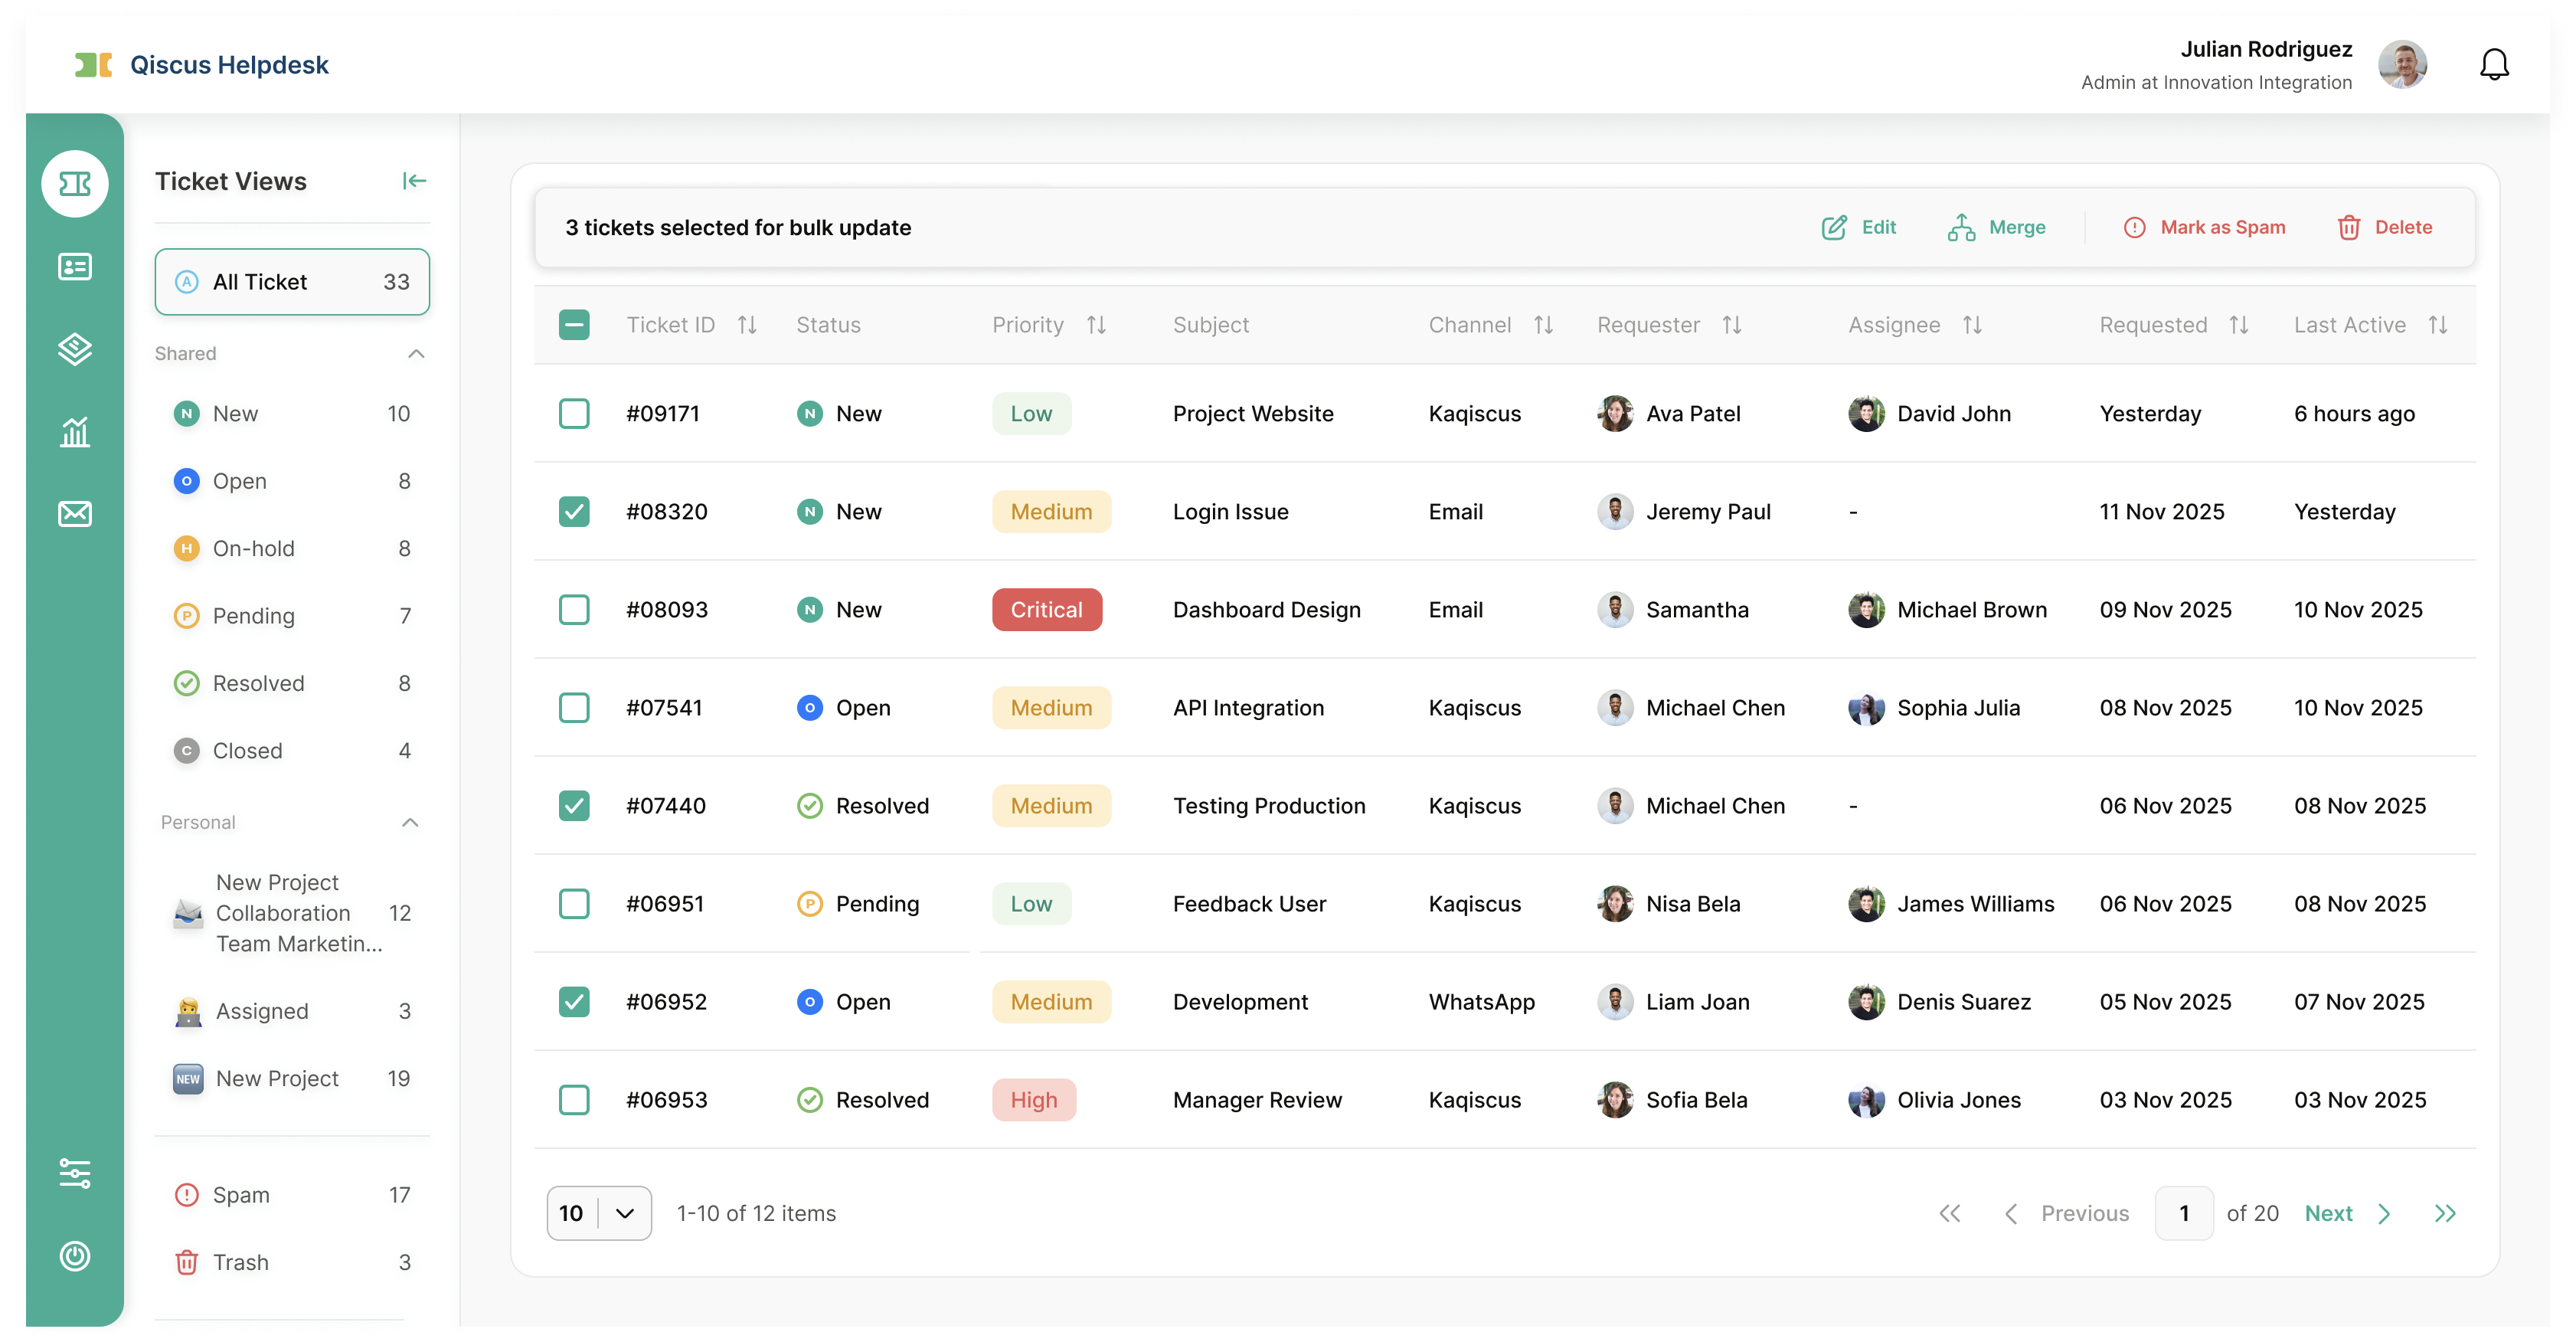2576x1342 pixels.
Task: Collapse the Personal views section
Action: click(x=410, y=823)
